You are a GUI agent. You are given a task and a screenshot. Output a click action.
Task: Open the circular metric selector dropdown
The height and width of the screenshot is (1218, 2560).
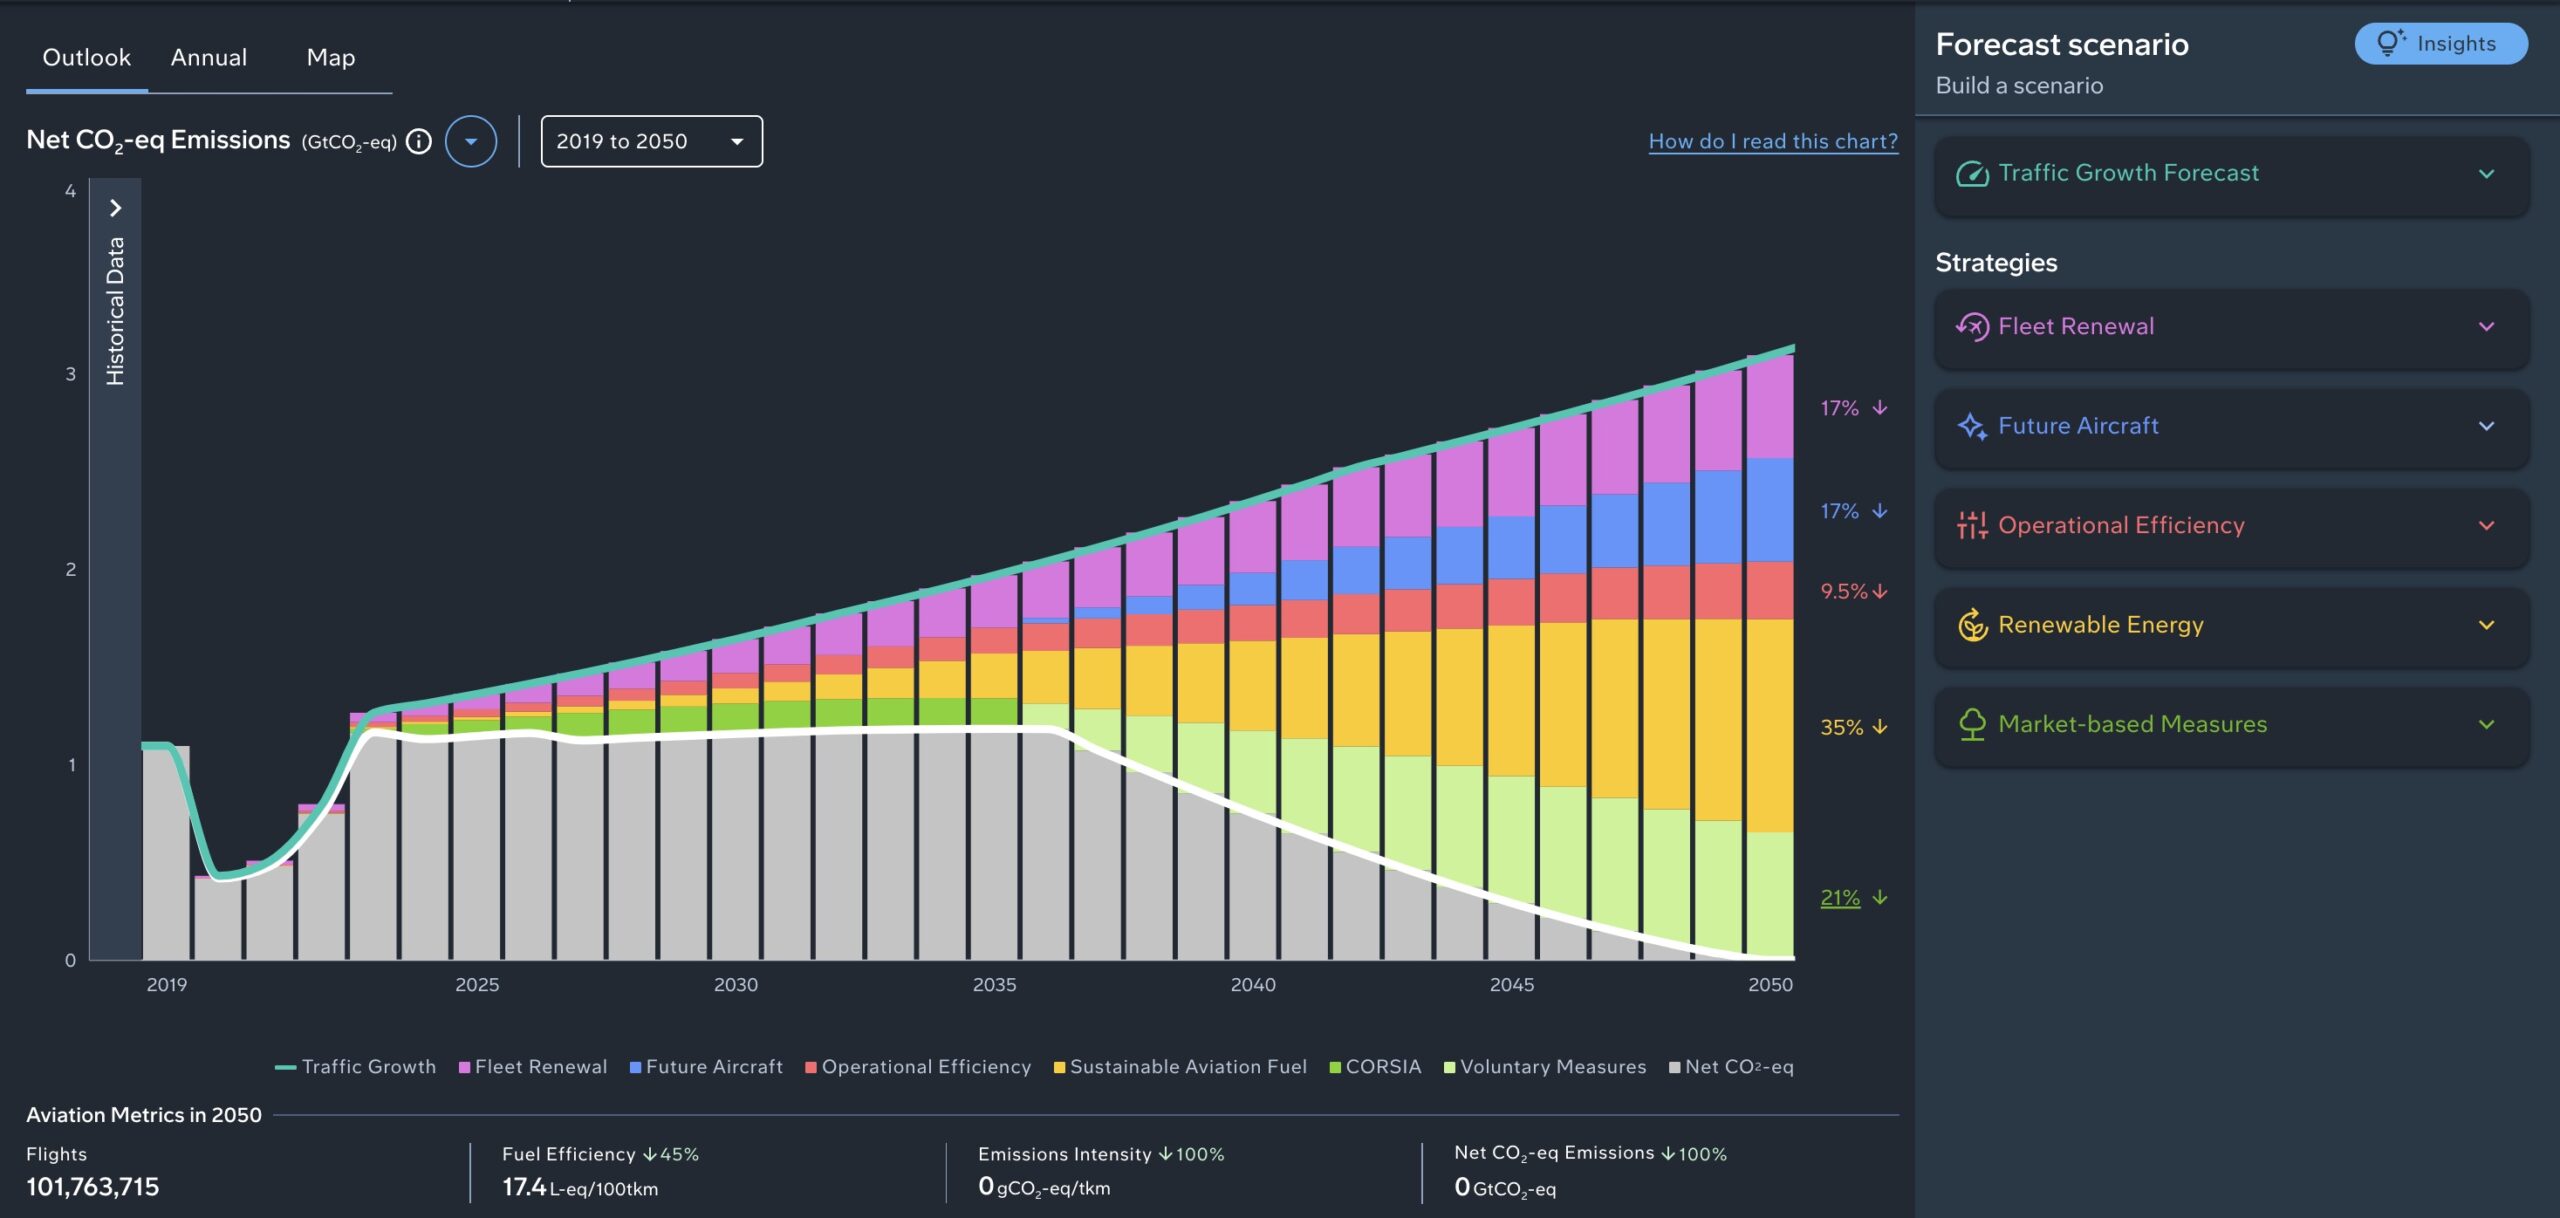pyautogui.click(x=470, y=141)
